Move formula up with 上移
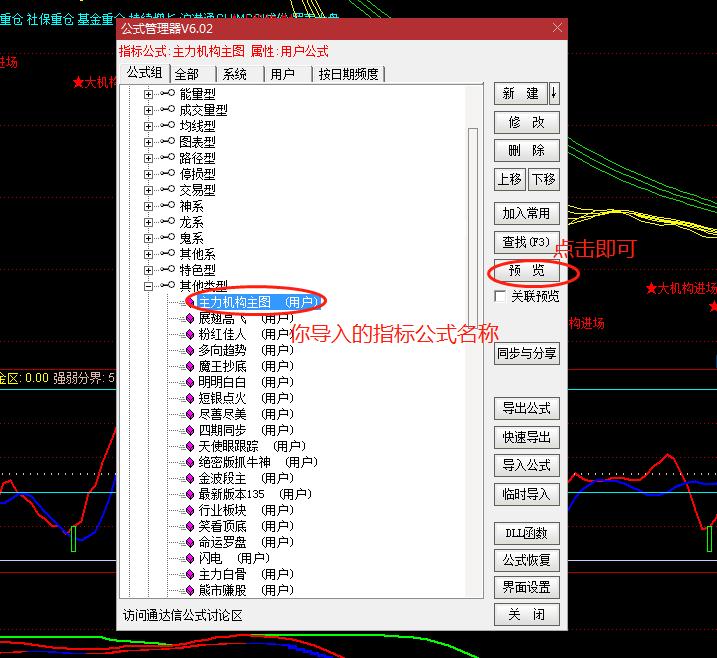Screen dimensions: 717x658 tap(510, 179)
